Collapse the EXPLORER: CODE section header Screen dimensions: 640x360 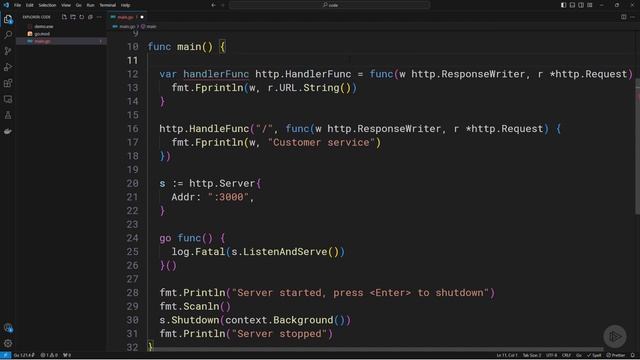[37, 17]
